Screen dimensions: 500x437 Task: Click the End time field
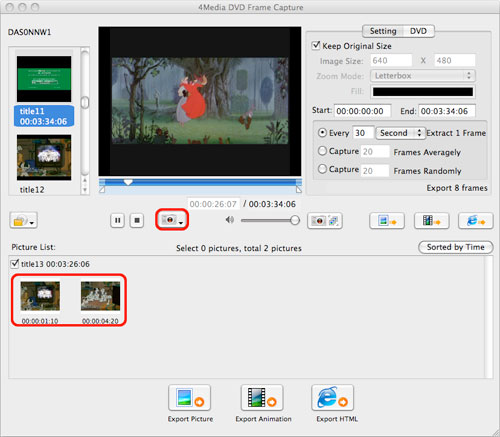tap(447, 111)
